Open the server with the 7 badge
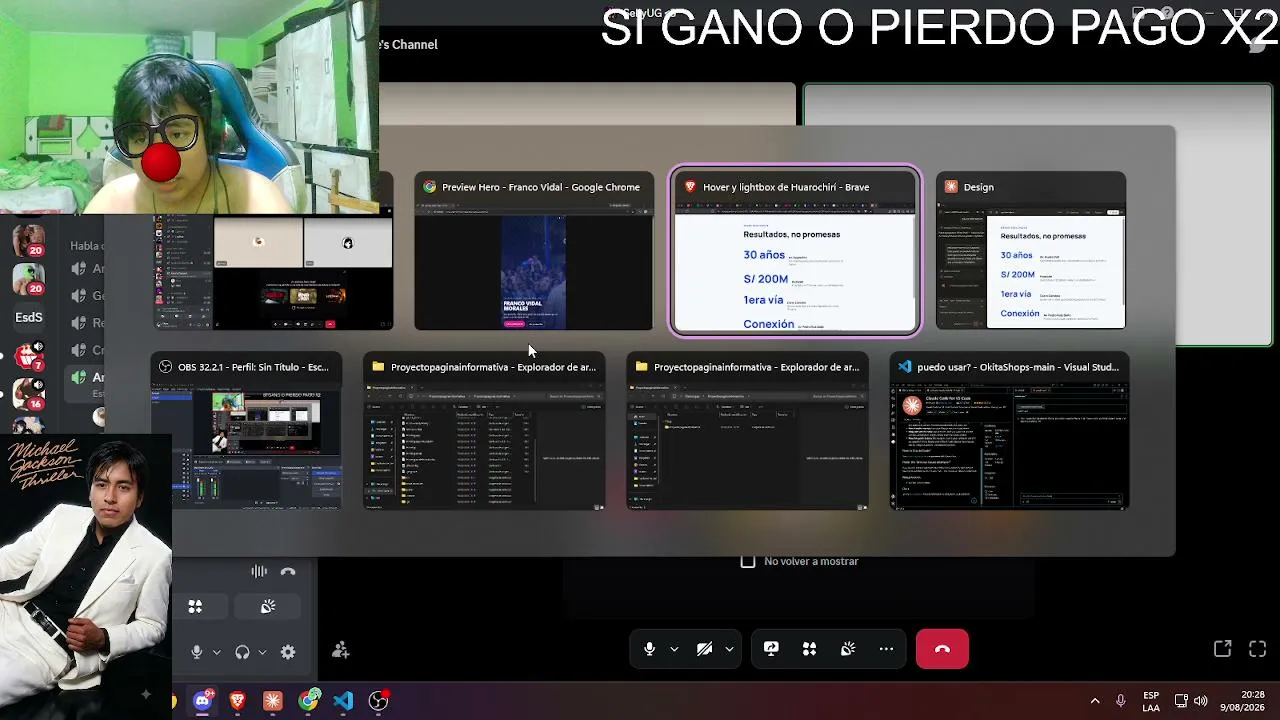Screen dimensions: 1280x720 pos(28,355)
